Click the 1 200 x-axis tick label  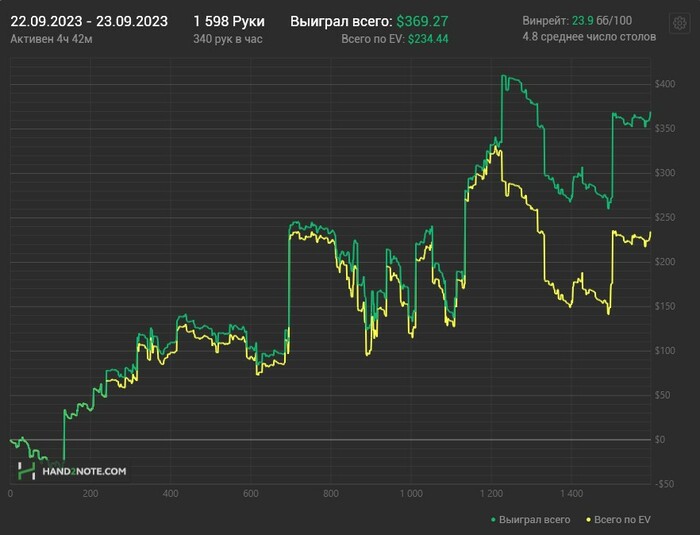(492, 494)
